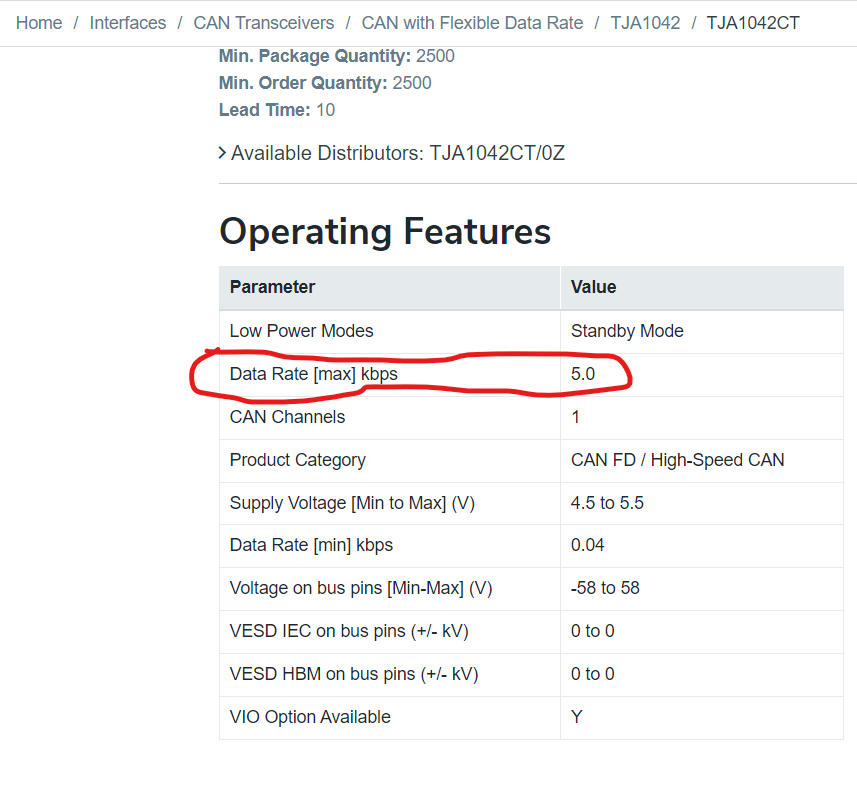The height and width of the screenshot is (786, 857).
Task: Select the CAN Channels parameter cell
Action: point(287,417)
